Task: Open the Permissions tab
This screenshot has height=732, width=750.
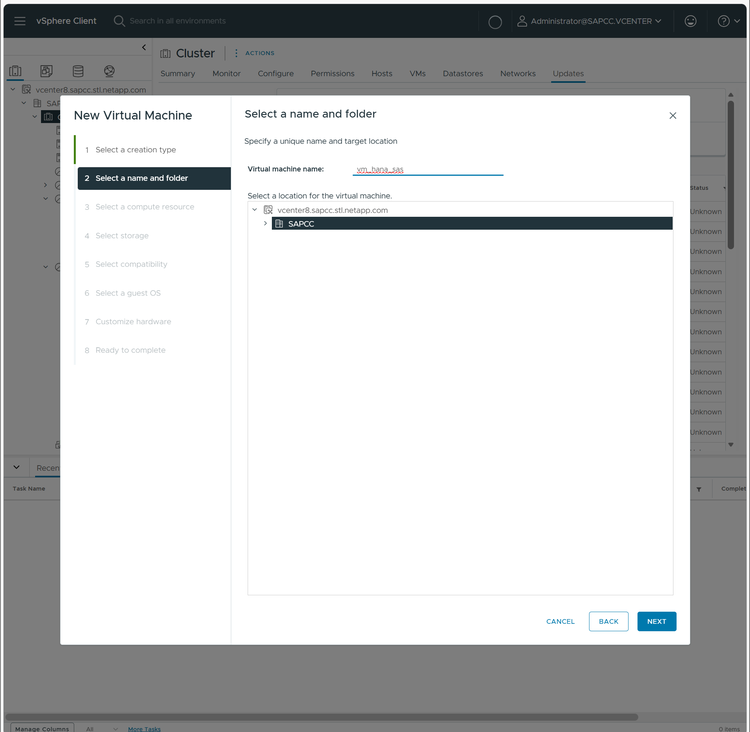Action: [332, 74]
